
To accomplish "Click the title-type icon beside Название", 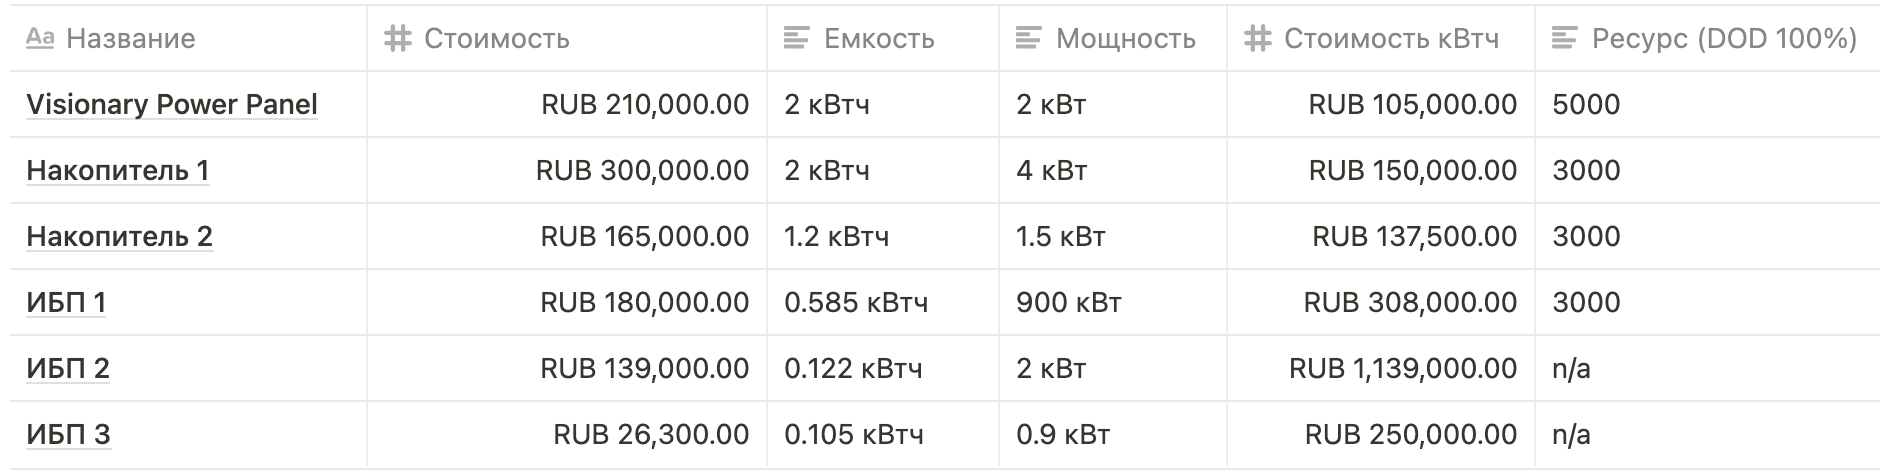I will tap(40, 38).
